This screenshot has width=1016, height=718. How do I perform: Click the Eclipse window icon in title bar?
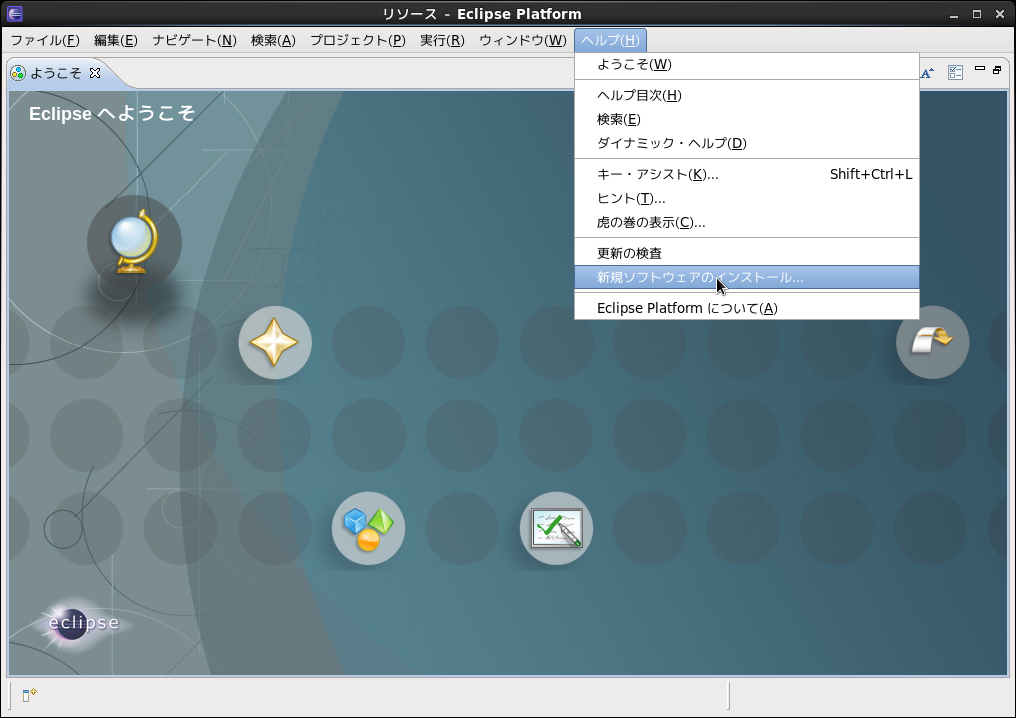click(14, 14)
